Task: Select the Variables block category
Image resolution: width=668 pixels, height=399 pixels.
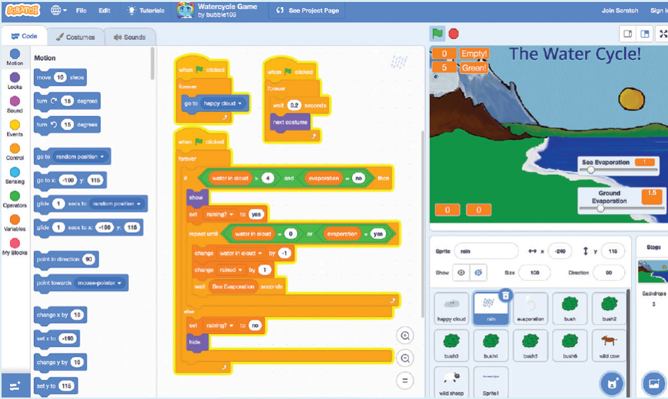Action: click(14, 223)
